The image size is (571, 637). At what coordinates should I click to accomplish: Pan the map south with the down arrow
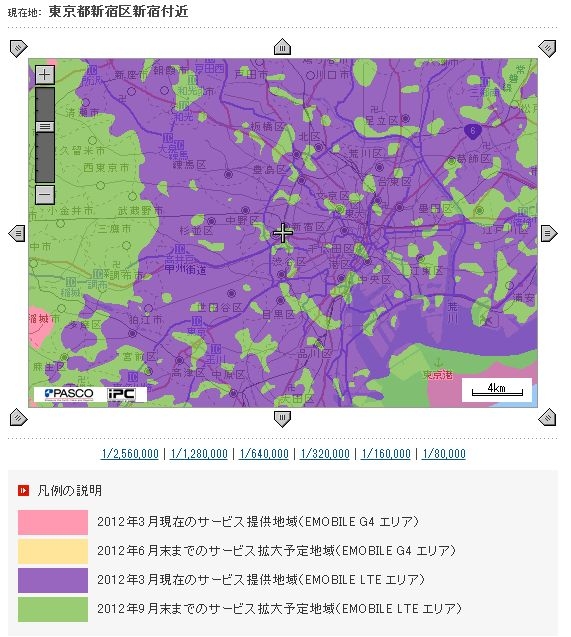click(282, 419)
